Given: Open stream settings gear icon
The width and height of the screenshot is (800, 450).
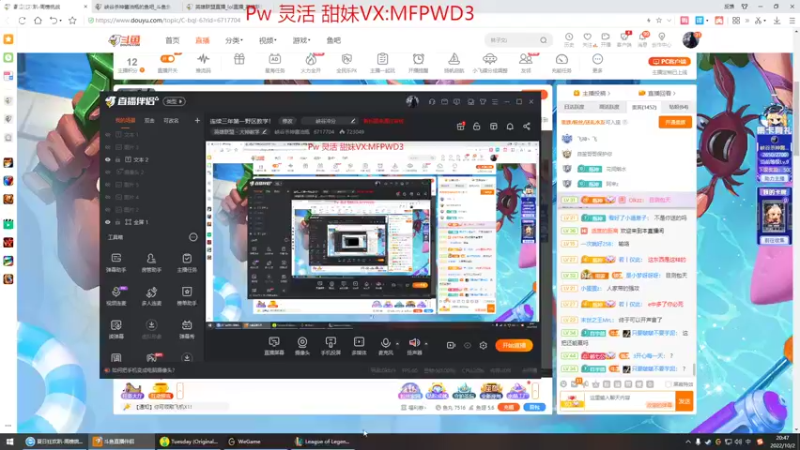Looking at the screenshot, I should [x=483, y=345].
